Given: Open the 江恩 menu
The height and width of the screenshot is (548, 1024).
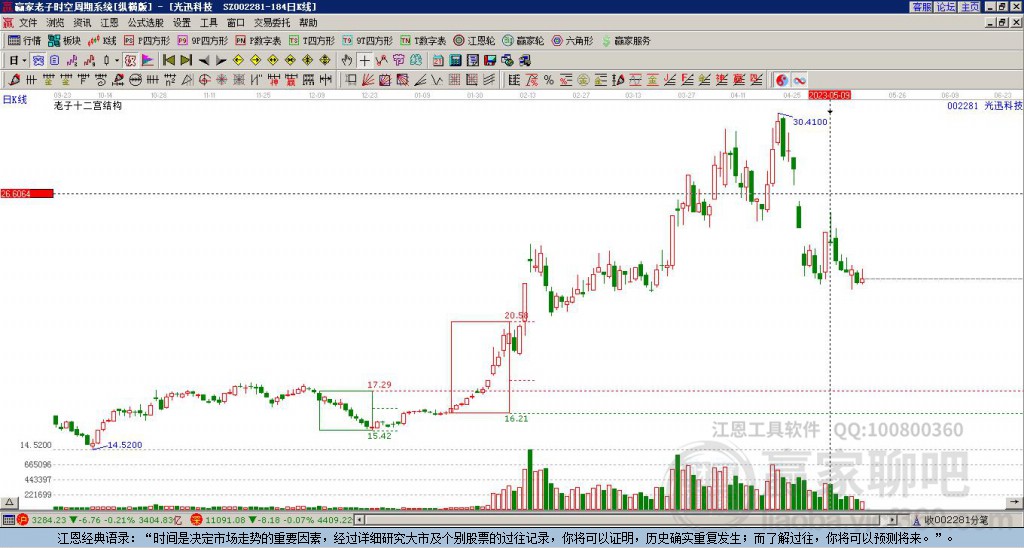Looking at the screenshot, I should [110, 23].
